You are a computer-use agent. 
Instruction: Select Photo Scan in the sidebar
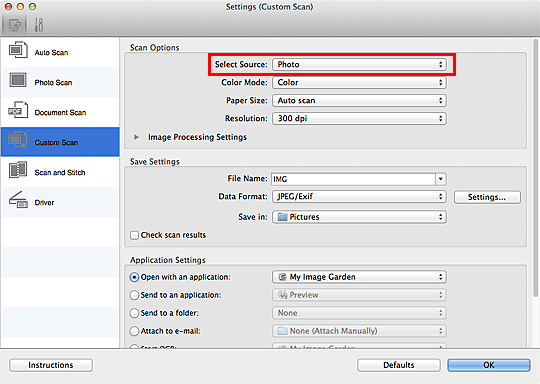point(60,82)
